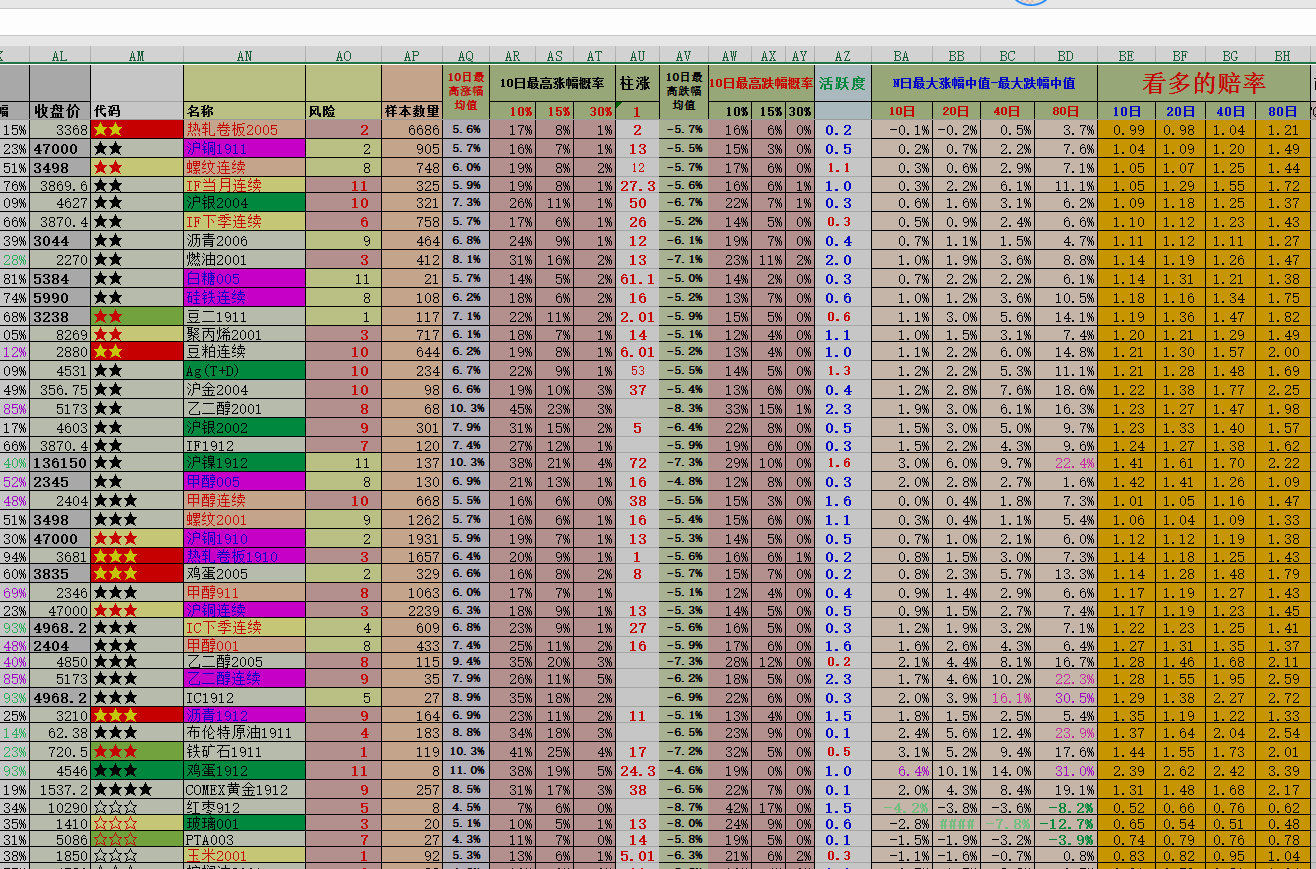The width and height of the screenshot is (1316, 869).
Task: Select the 沪镍1912 name cell
Action: point(244,464)
